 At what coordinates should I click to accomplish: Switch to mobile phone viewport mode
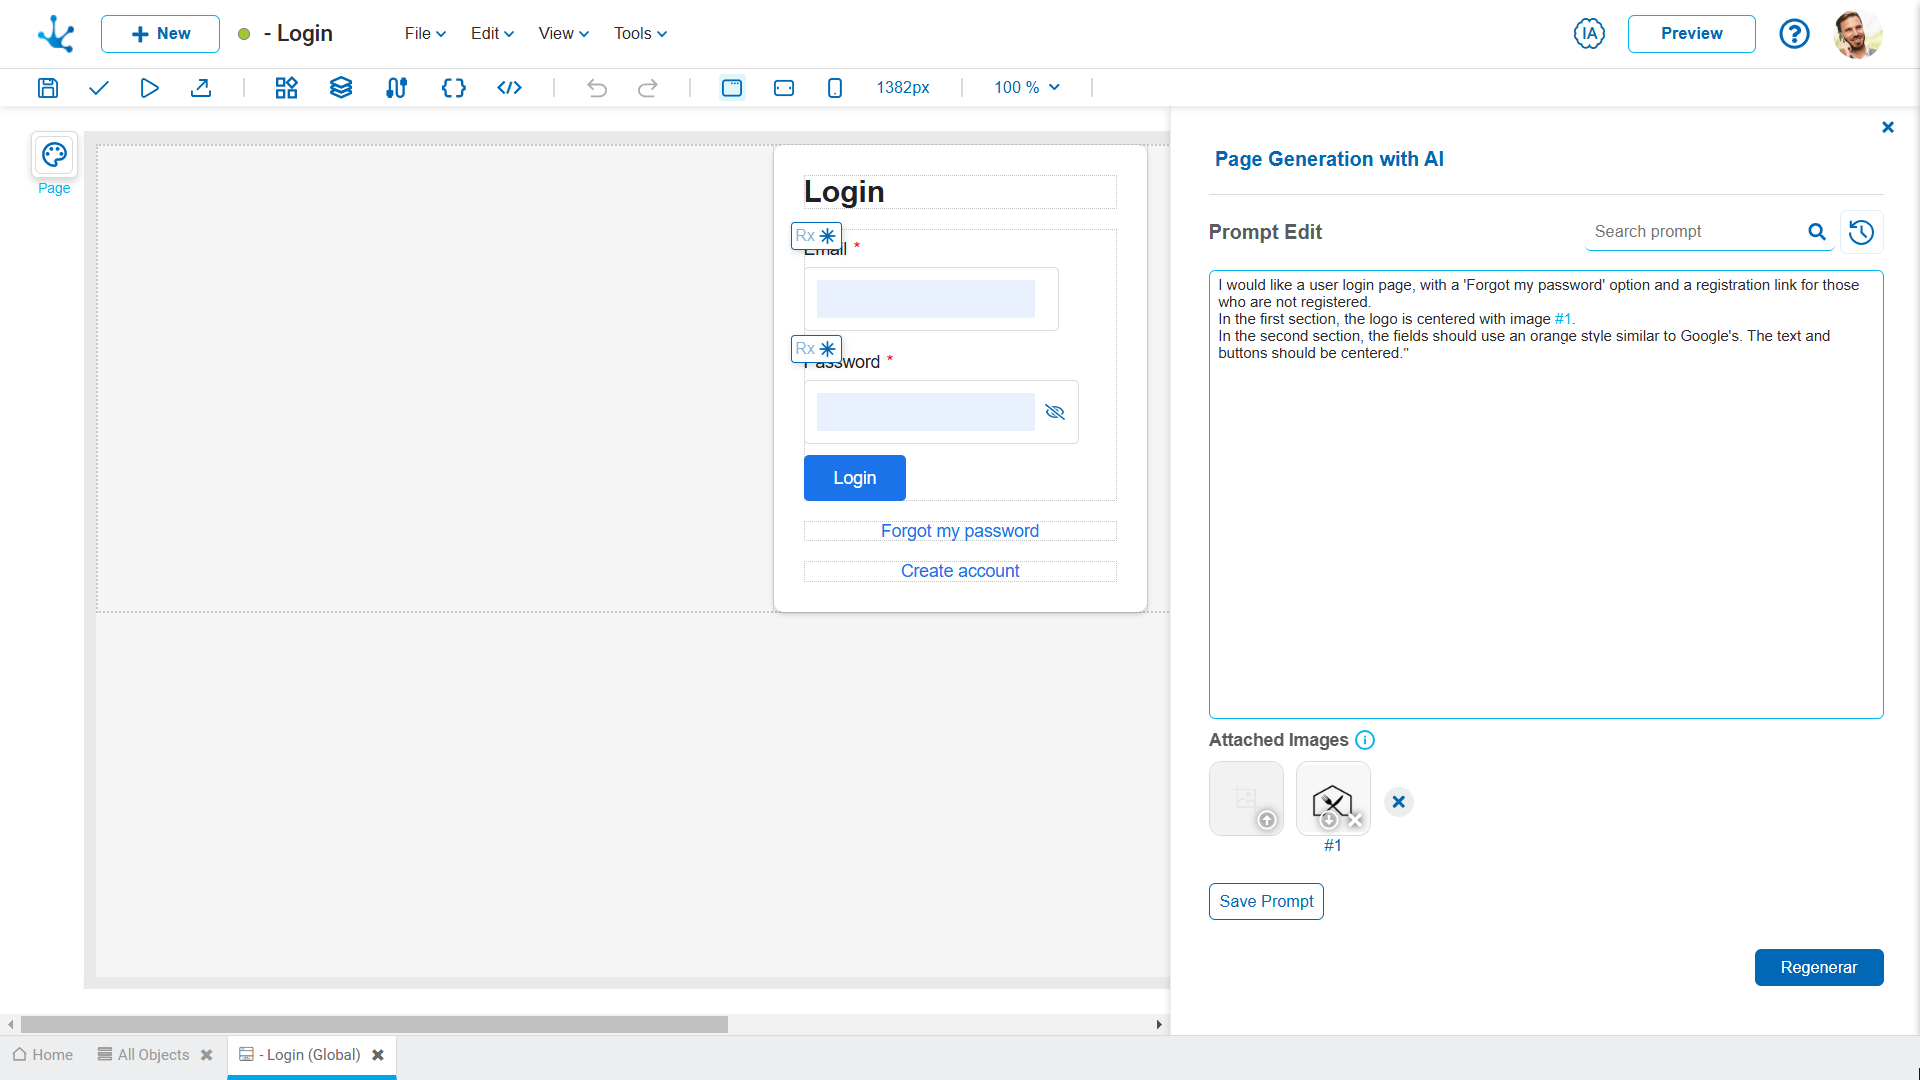coord(835,88)
